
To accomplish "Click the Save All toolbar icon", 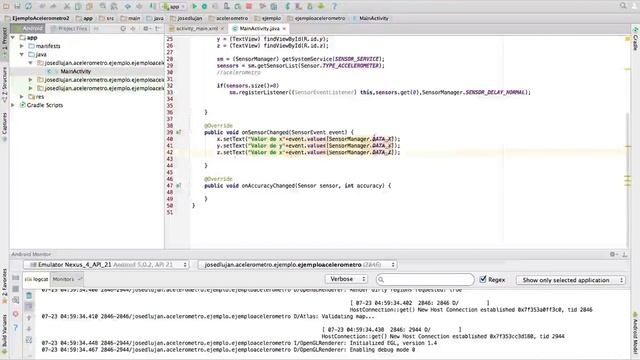I will click(x=17, y=6).
